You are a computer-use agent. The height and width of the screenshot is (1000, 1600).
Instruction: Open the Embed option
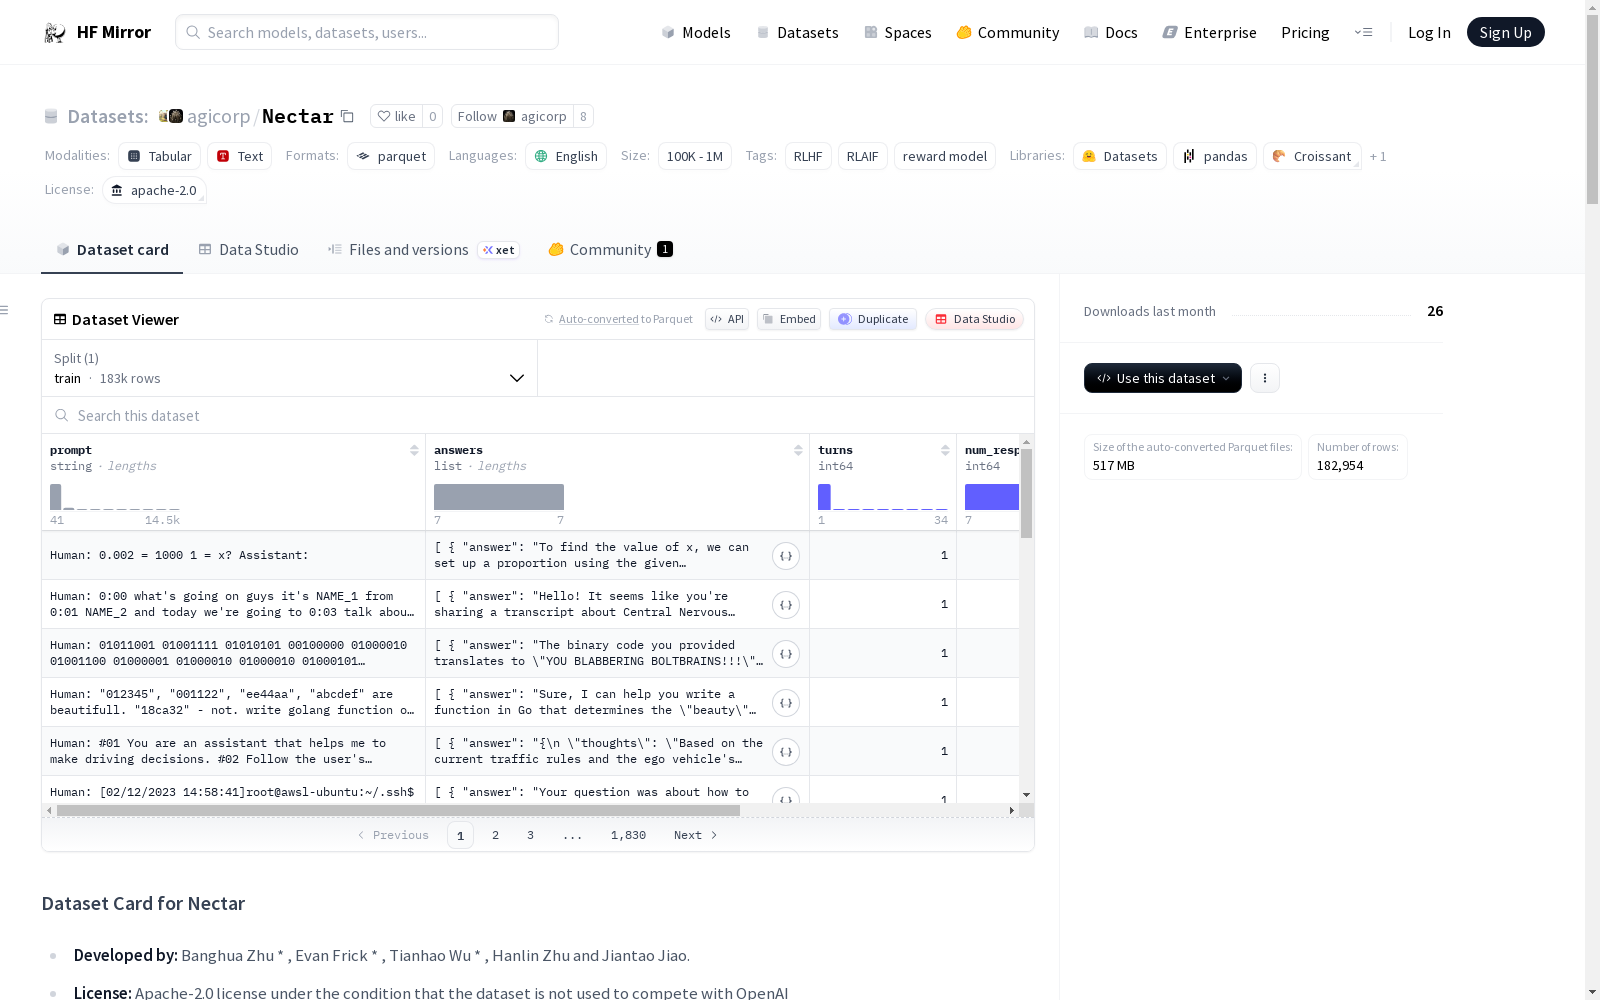click(788, 319)
